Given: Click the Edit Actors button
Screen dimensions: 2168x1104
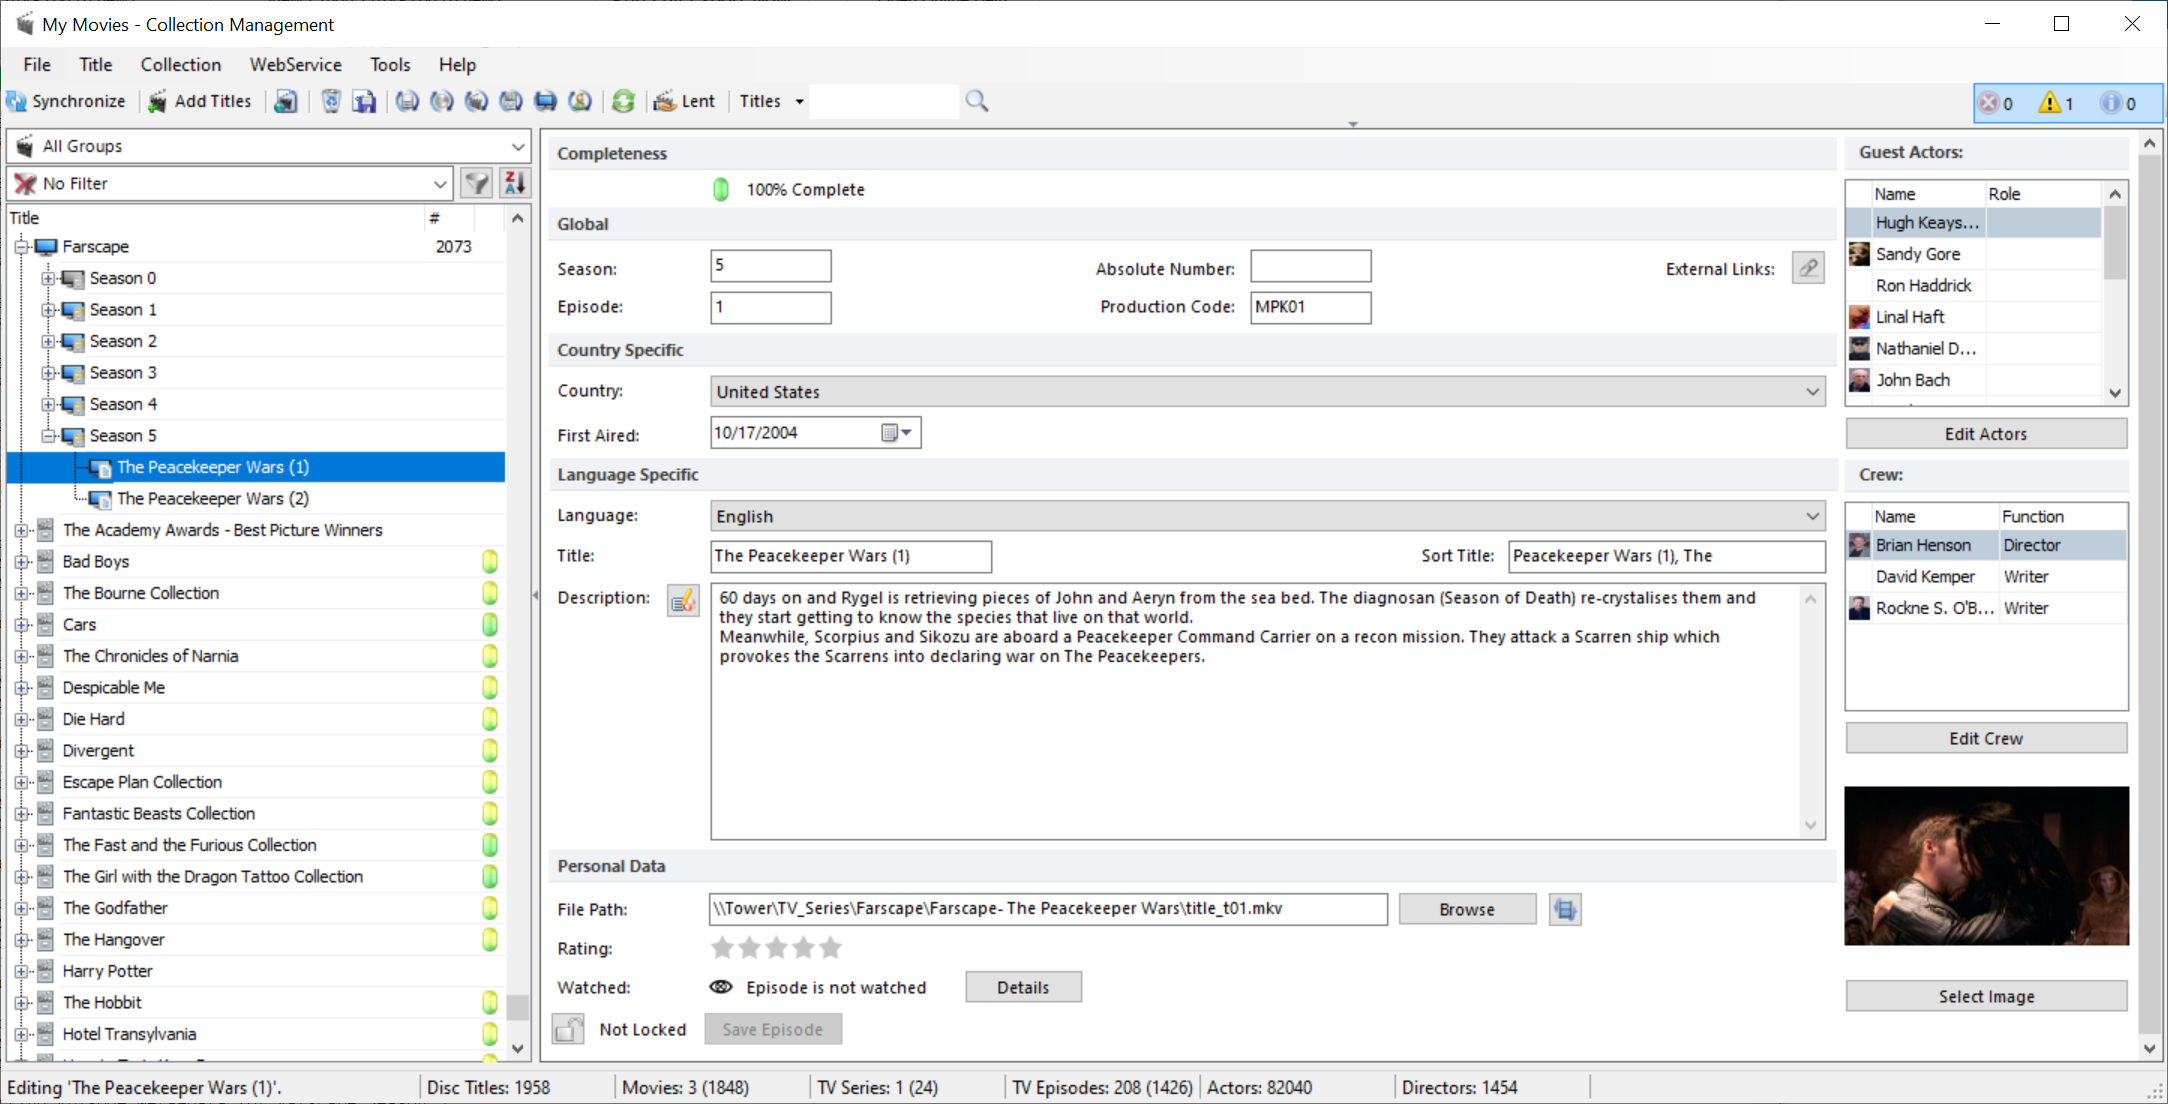Looking at the screenshot, I should click(x=1986, y=434).
